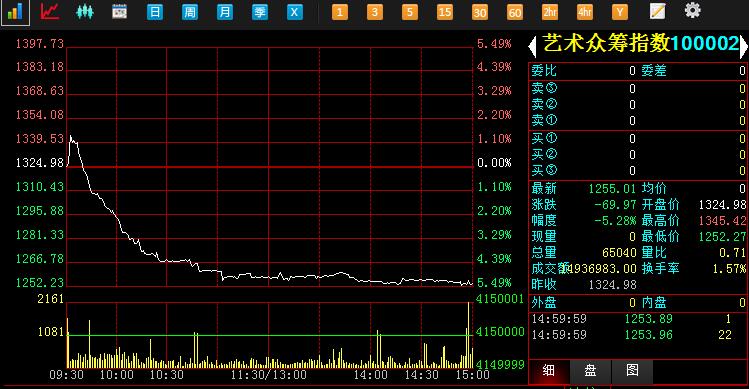Image resolution: width=749 pixels, height=389 pixels.
Task: Select daily period 日 button
Action: 155,11
